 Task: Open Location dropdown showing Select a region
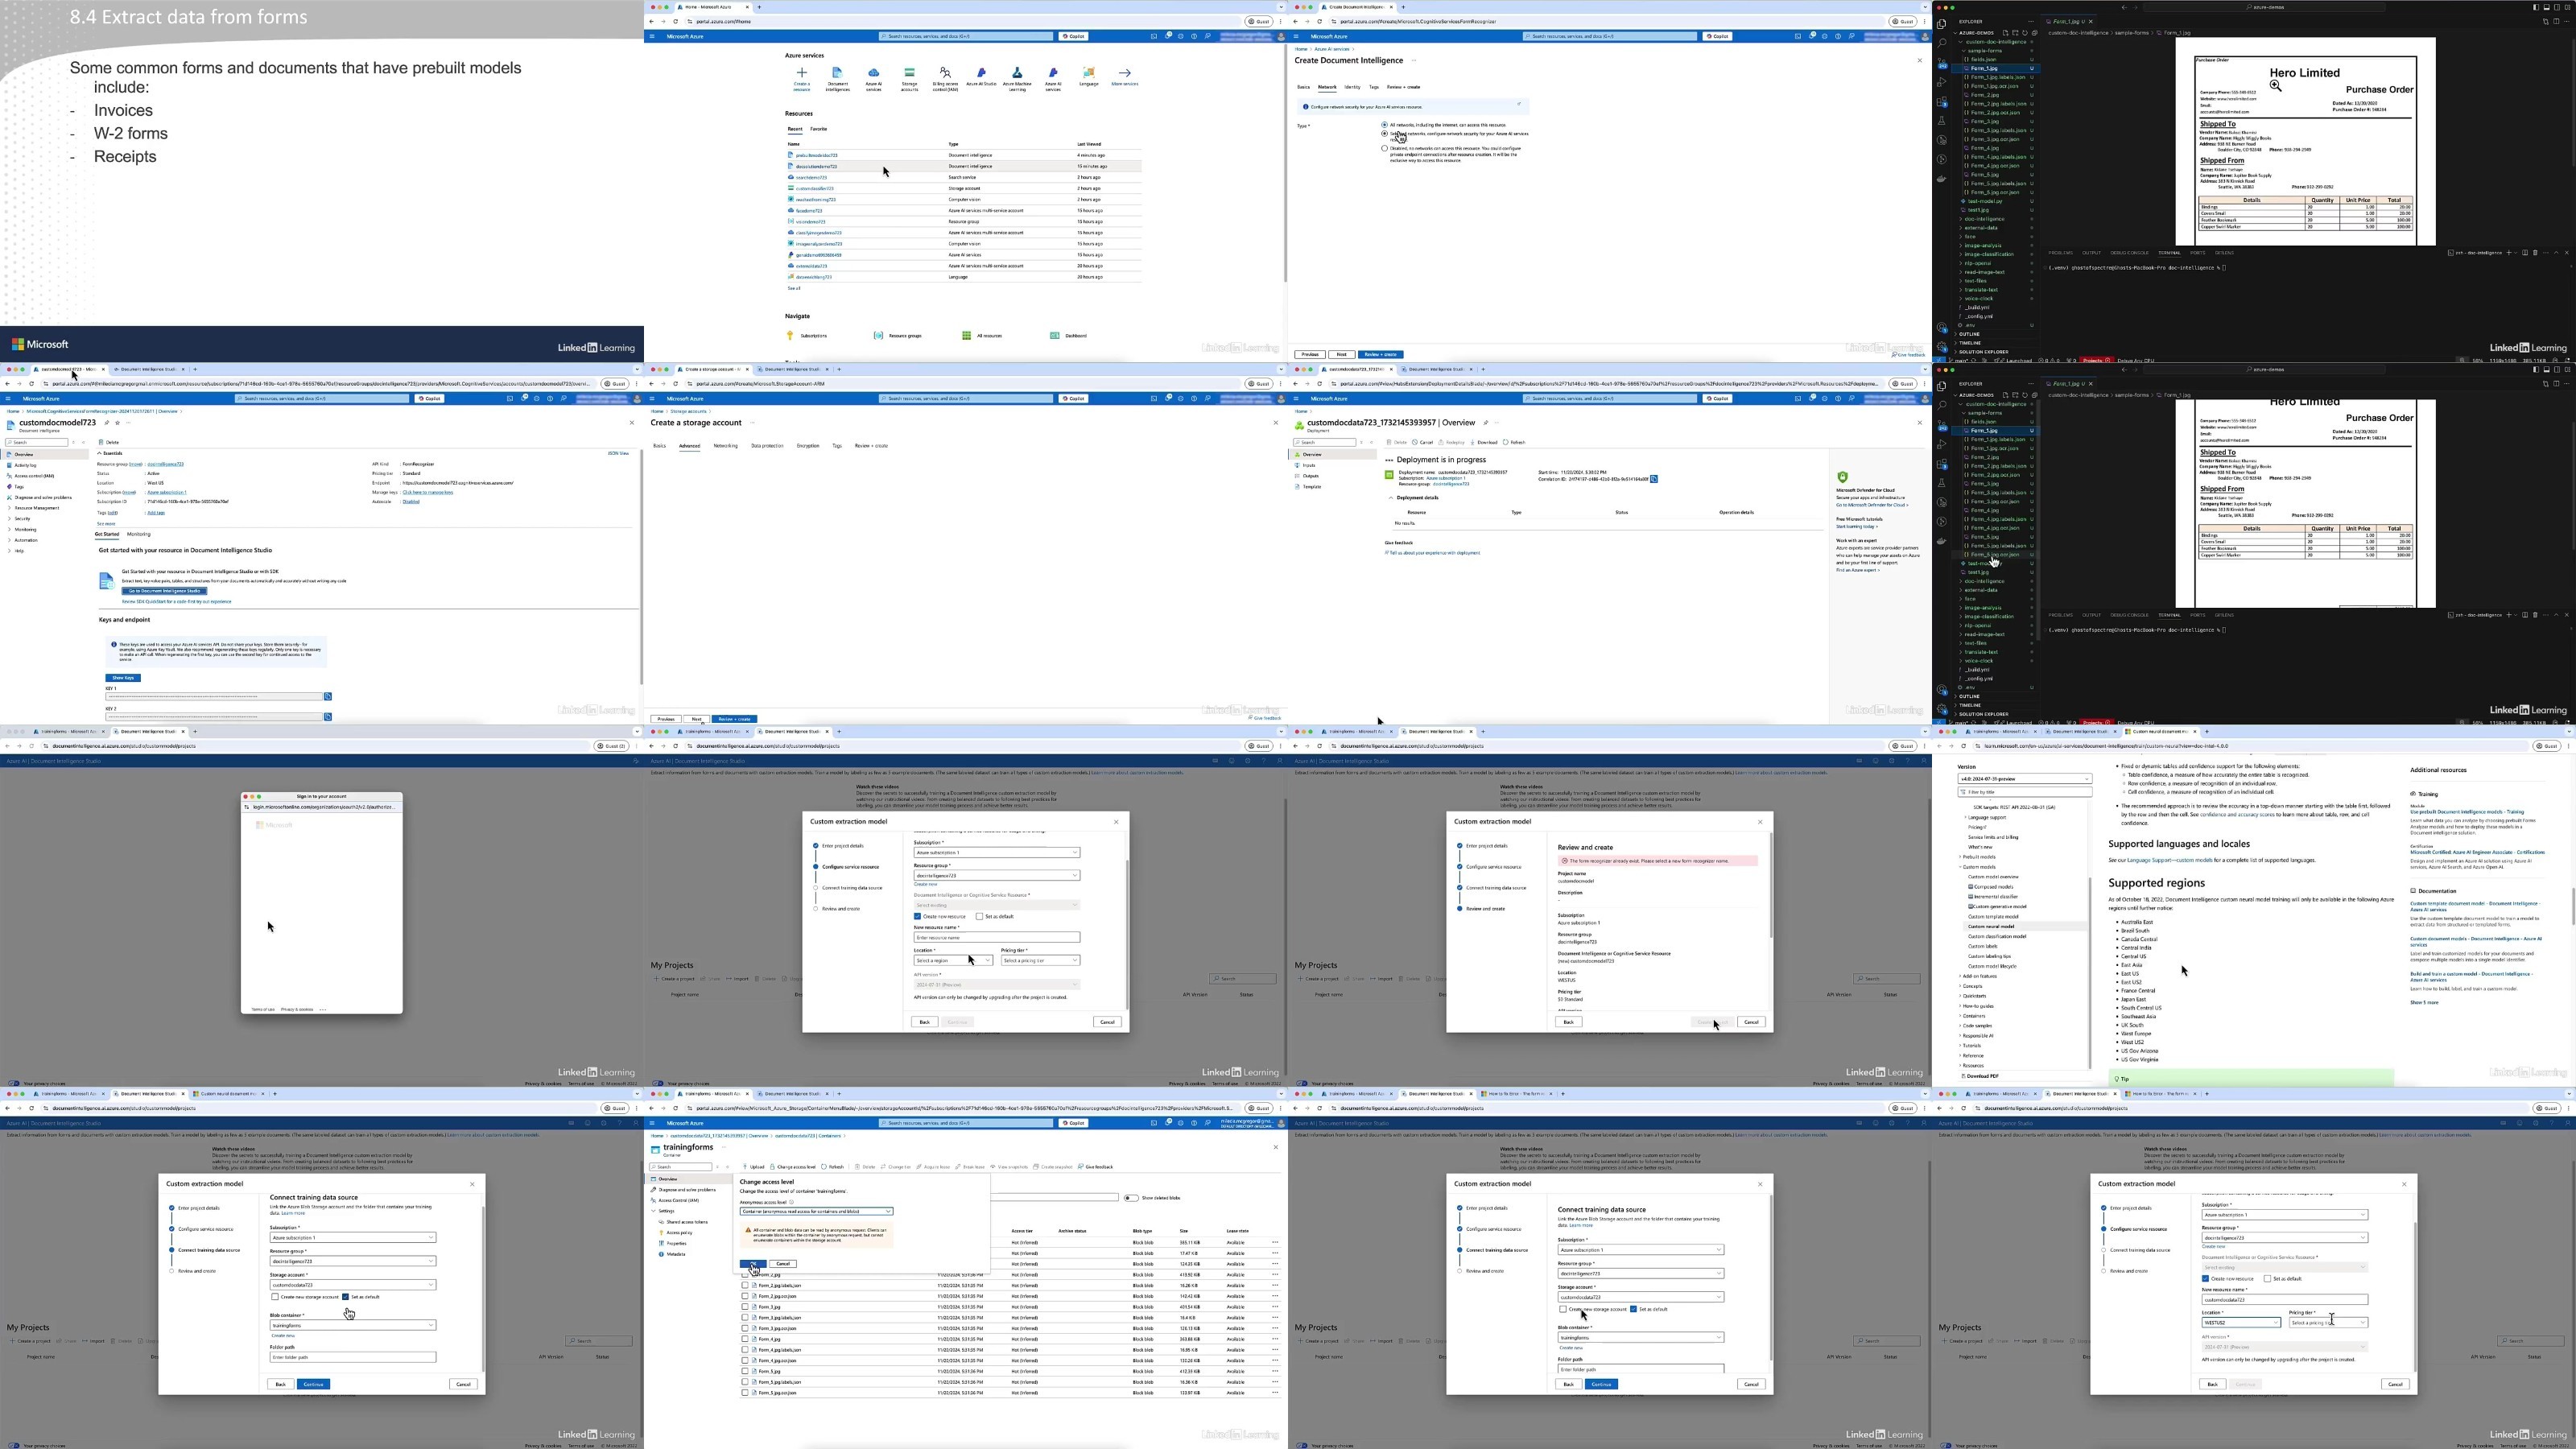tap(953, 960)
